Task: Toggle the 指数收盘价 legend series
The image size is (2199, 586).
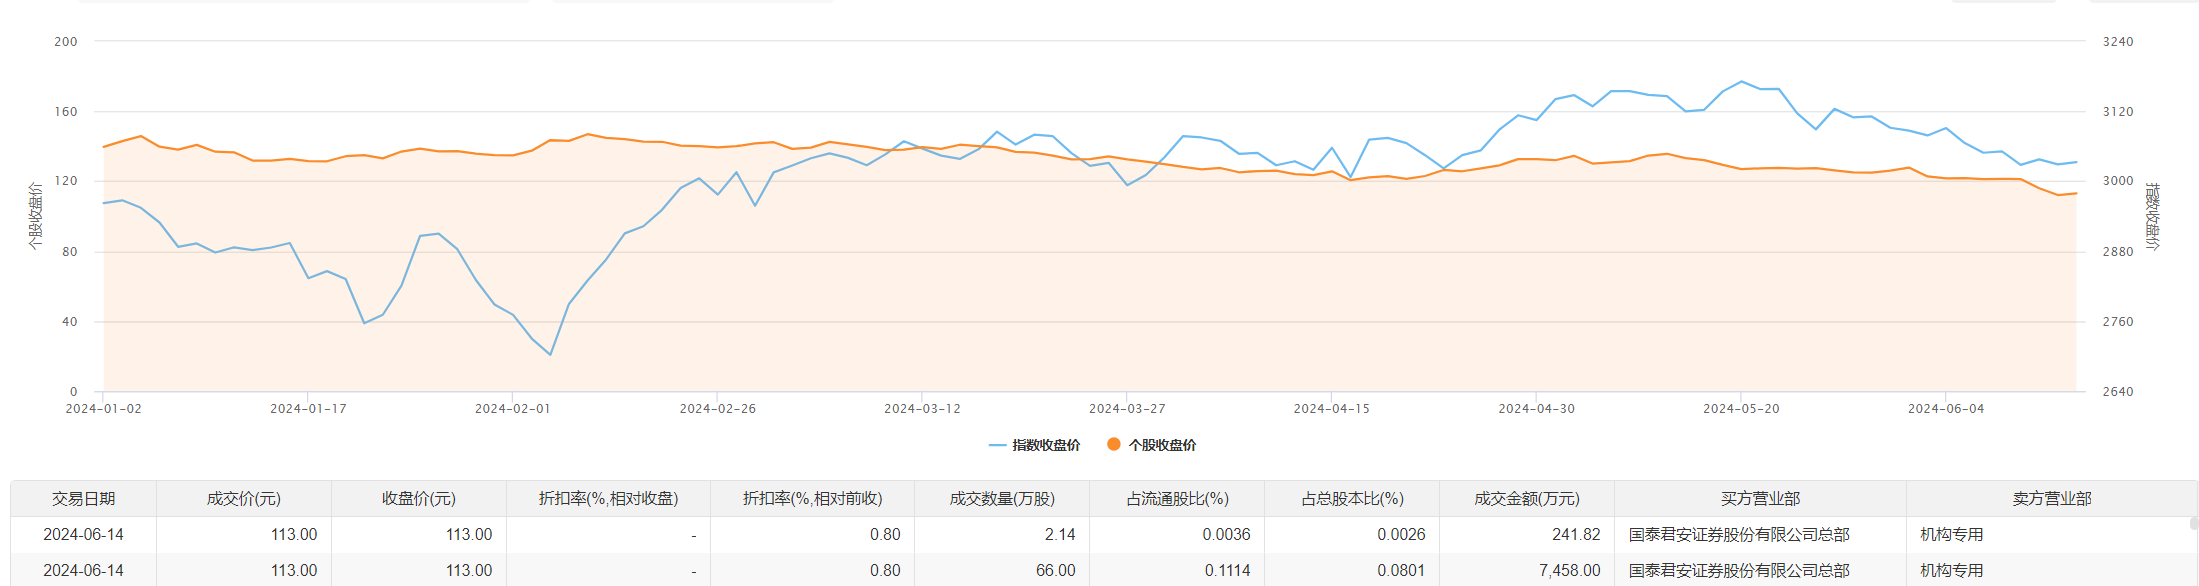Action: coord(1034,445)
